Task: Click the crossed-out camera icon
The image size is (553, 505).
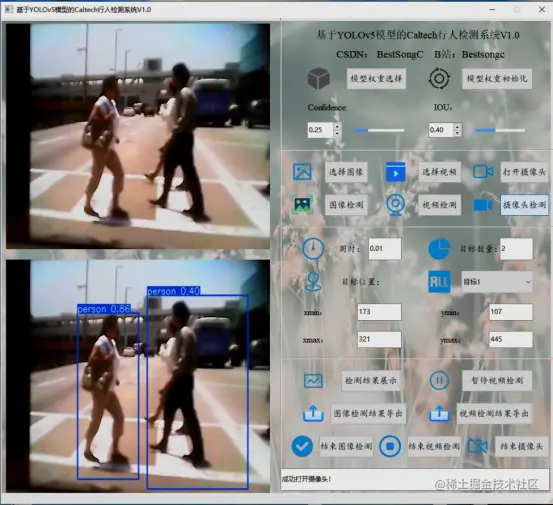Action: click(478, 446)
